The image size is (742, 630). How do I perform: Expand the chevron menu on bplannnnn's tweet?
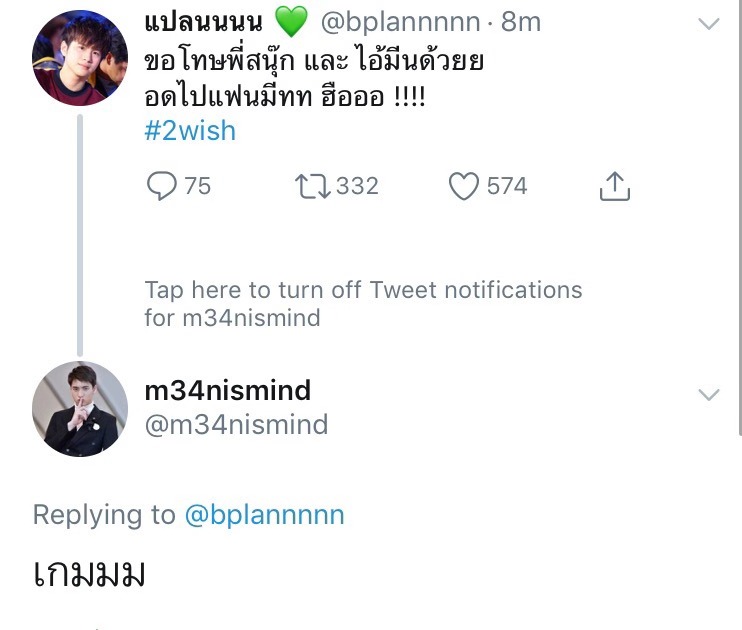[708, 24]
